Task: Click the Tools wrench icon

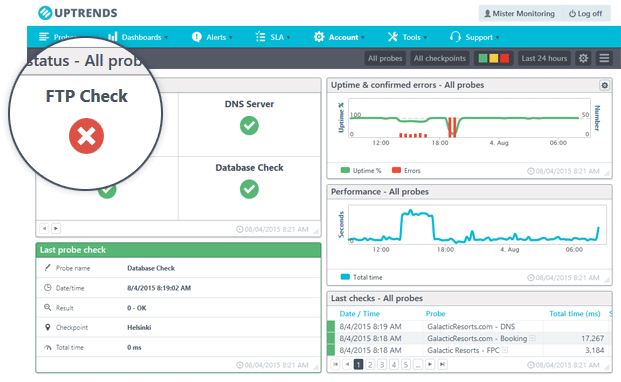Action: (392, 37)
